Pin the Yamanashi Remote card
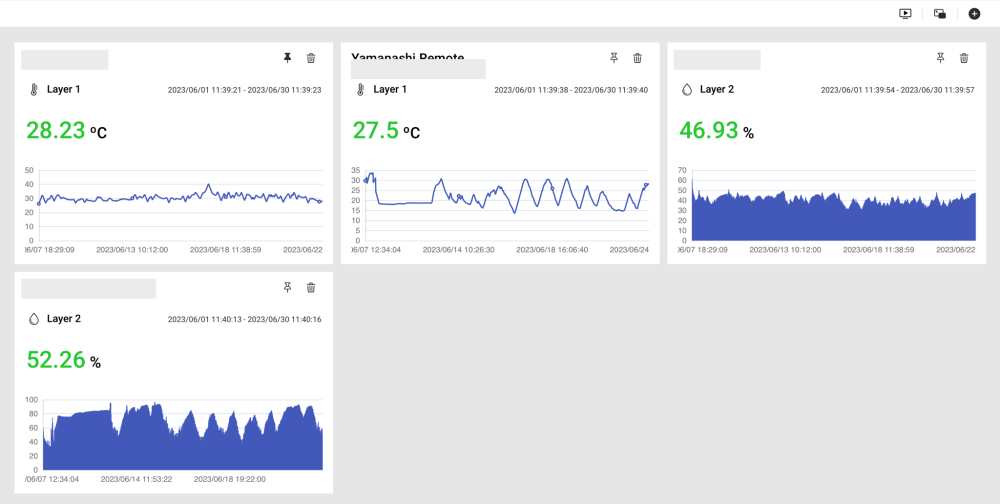 (614, 58)
